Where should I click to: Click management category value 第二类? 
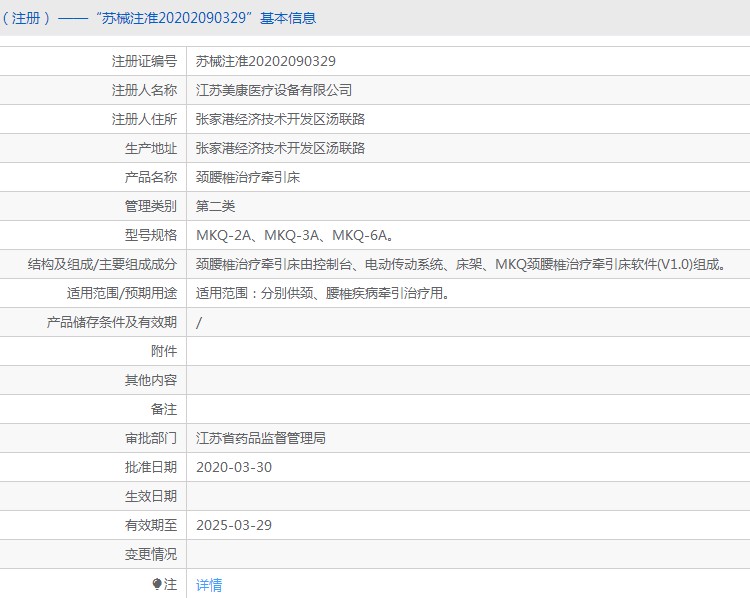pos(215,206)
